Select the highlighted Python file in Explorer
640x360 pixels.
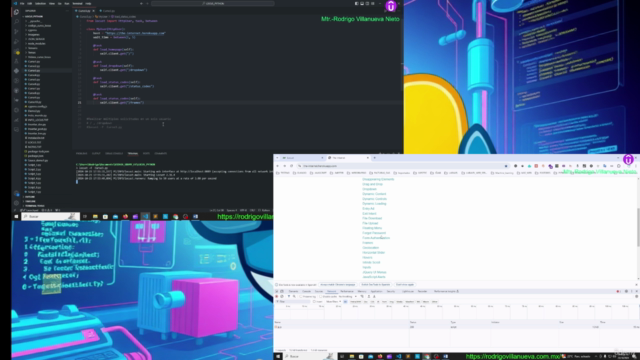pos(34,71)
